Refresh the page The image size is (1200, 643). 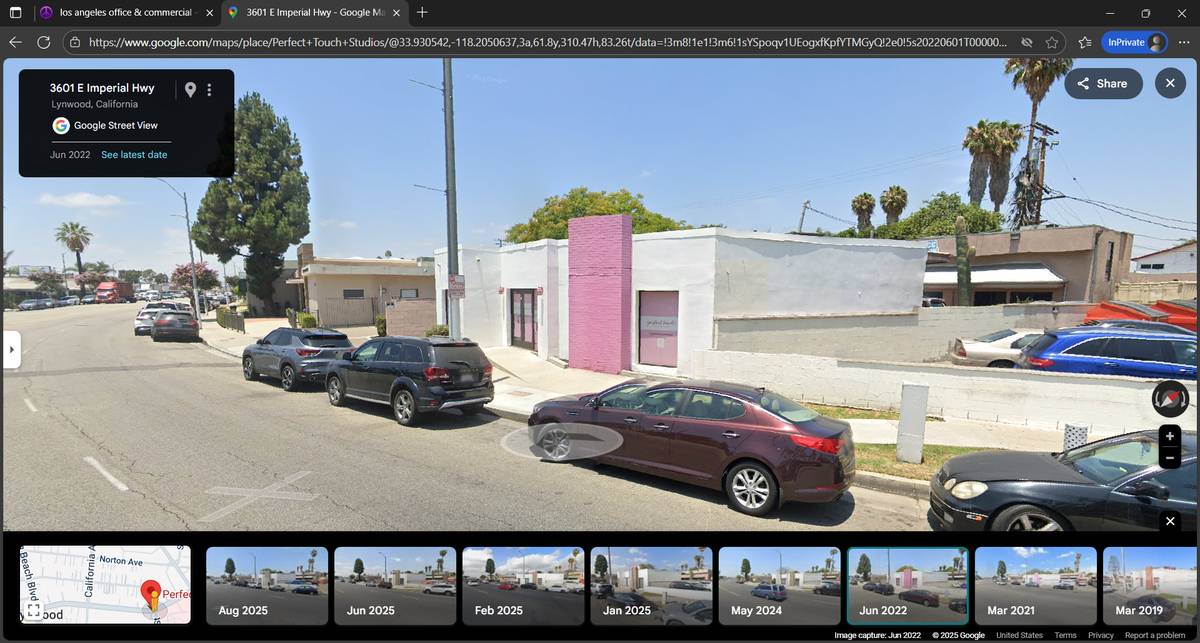coord(44,42)
